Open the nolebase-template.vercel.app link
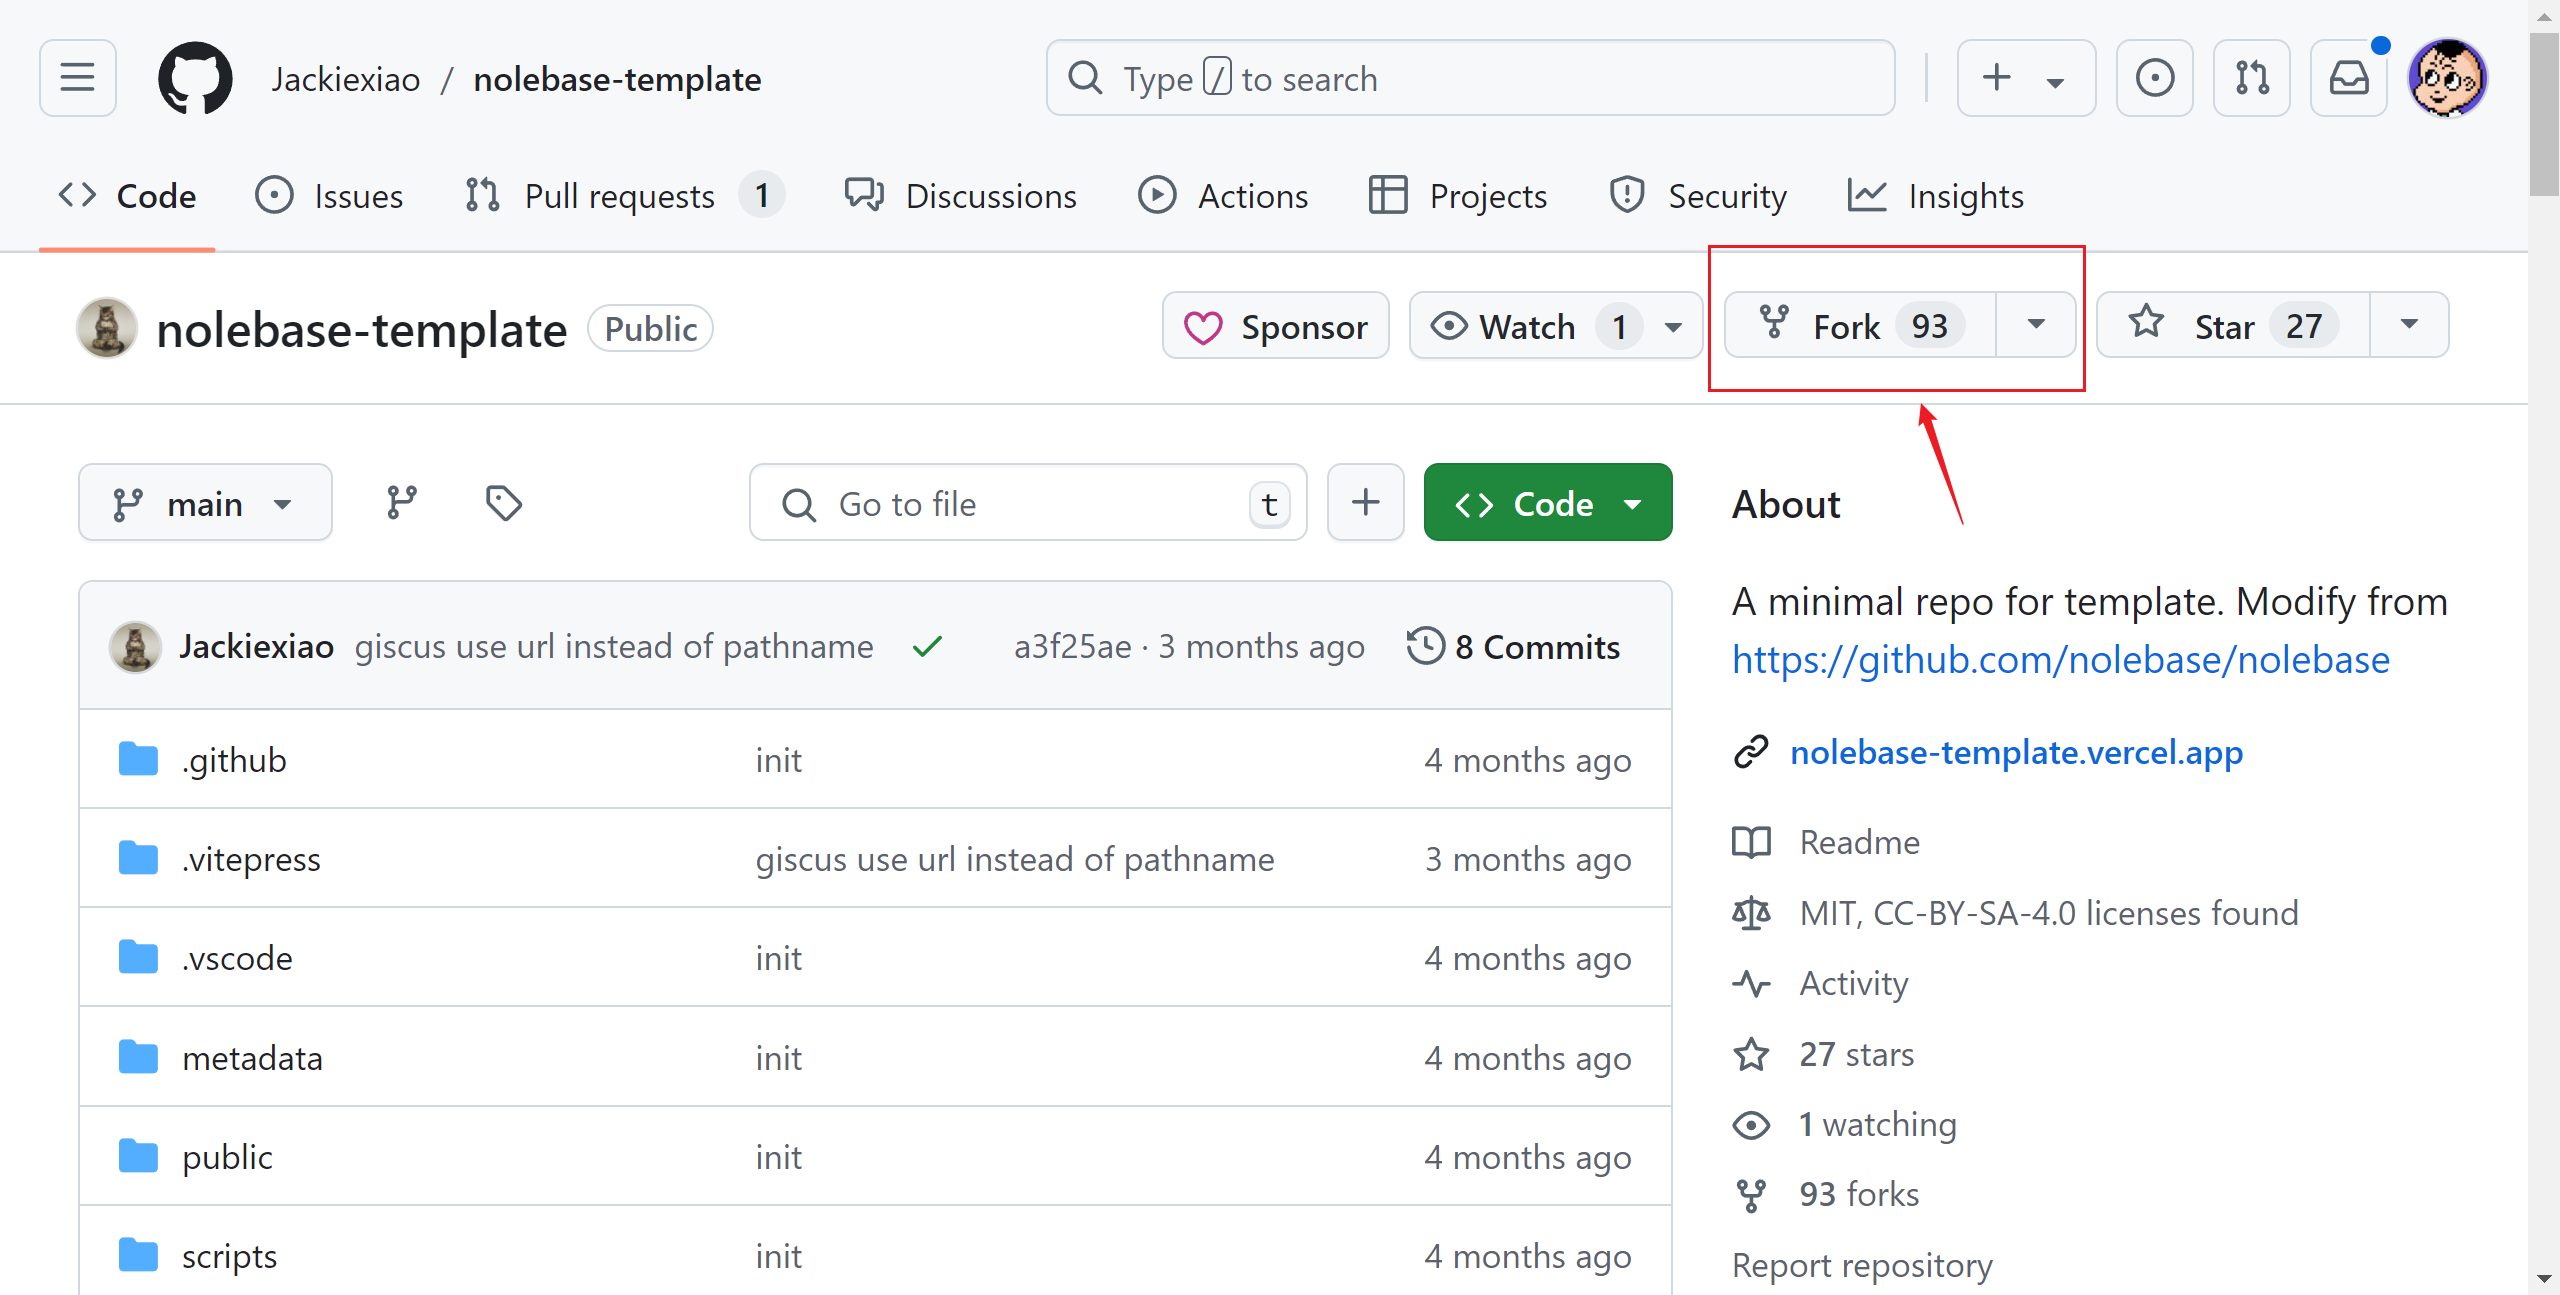This screenshot has height=1295, width=2560. point(2016,752)
